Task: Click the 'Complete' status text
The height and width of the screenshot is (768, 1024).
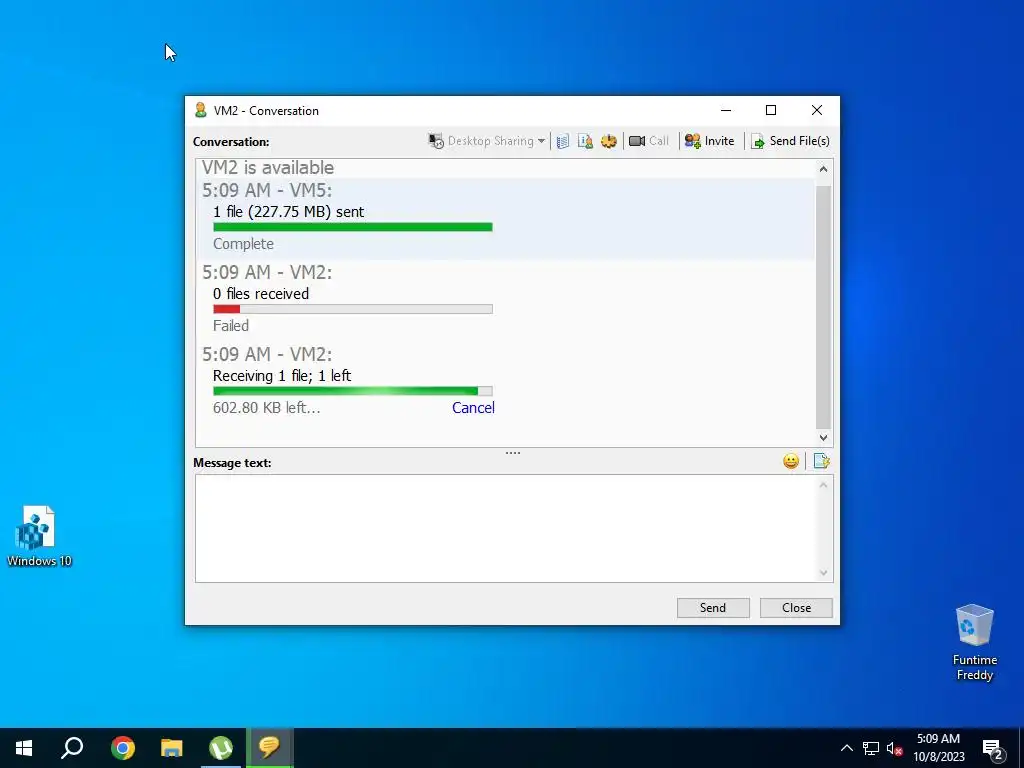Action: [243, 244]
